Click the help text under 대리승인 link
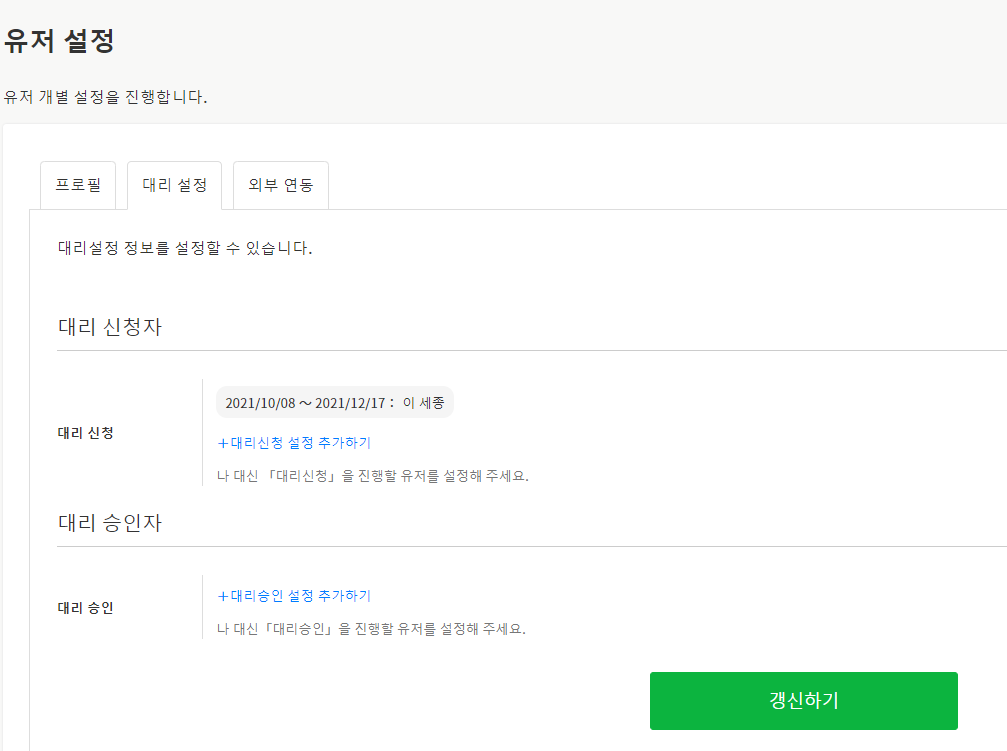 tap(371, 629)
